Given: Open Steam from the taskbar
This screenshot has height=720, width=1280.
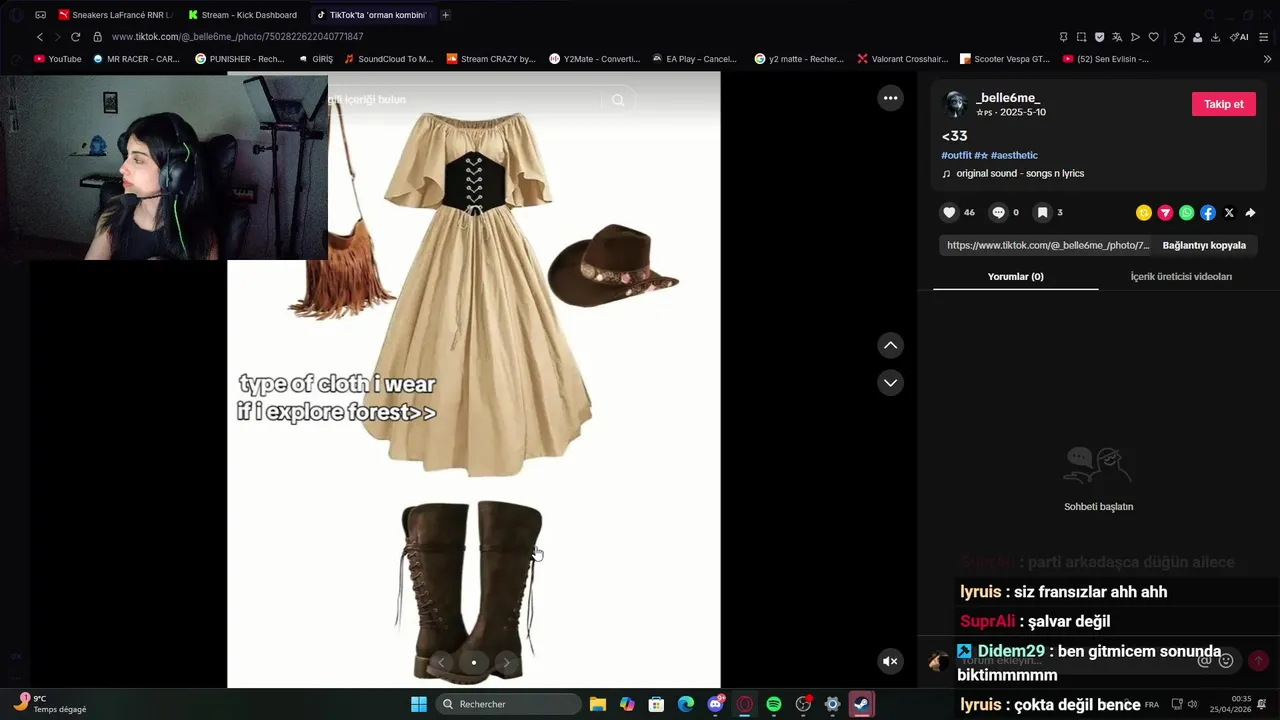Looking at the screenshot, I should 861,704.
